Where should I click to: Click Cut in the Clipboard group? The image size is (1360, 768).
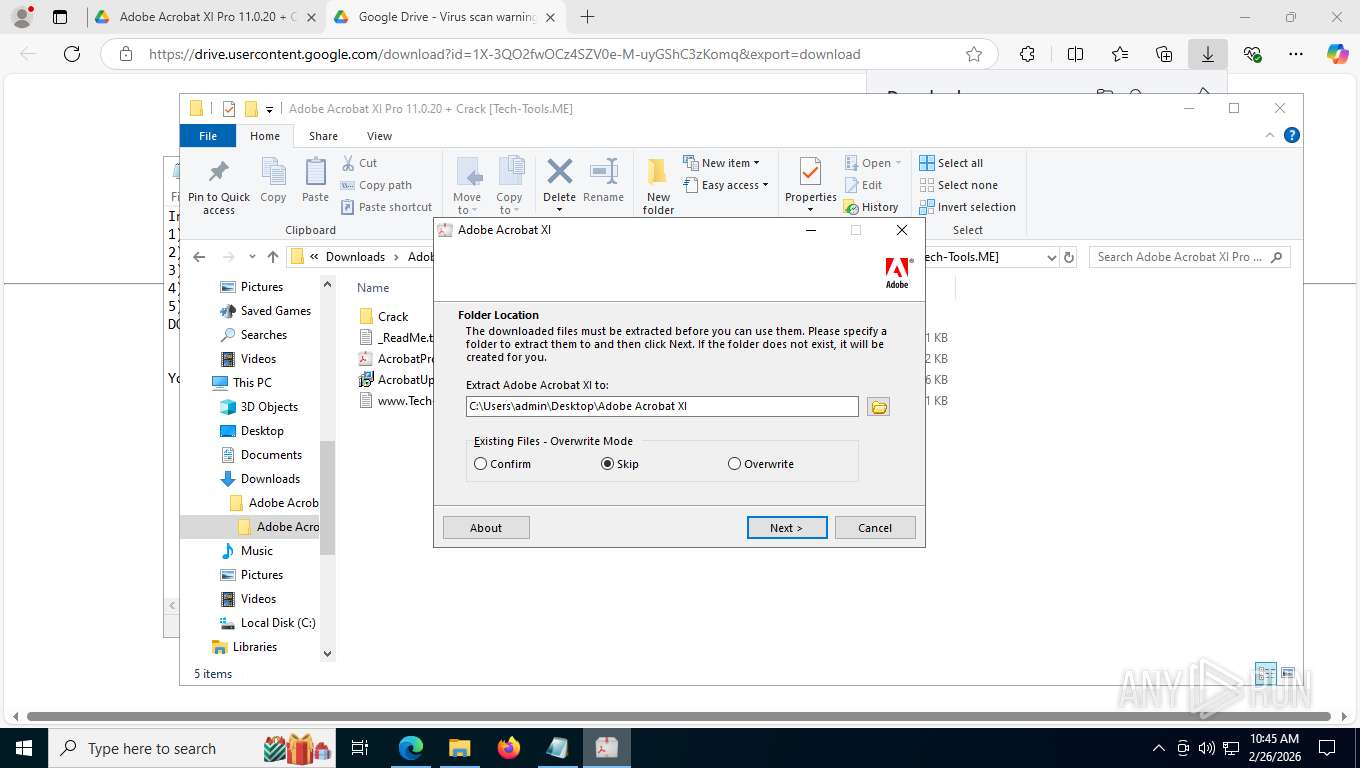coord(359,163)
